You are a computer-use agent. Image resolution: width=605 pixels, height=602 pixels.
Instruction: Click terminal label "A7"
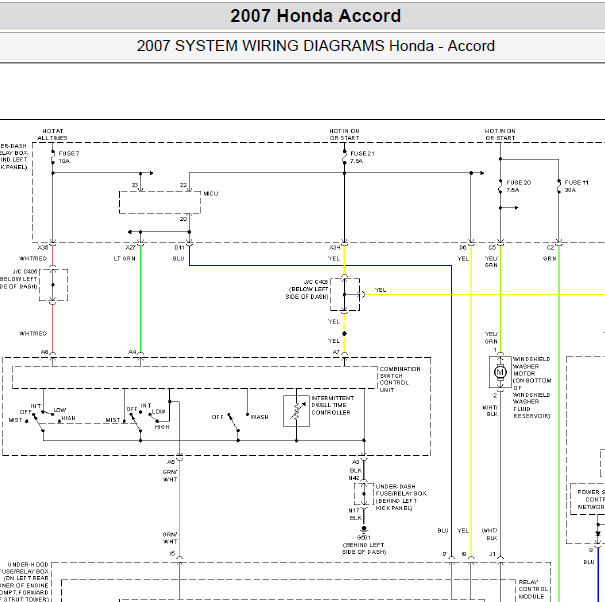pyautogui.click(x=336, y=352)
